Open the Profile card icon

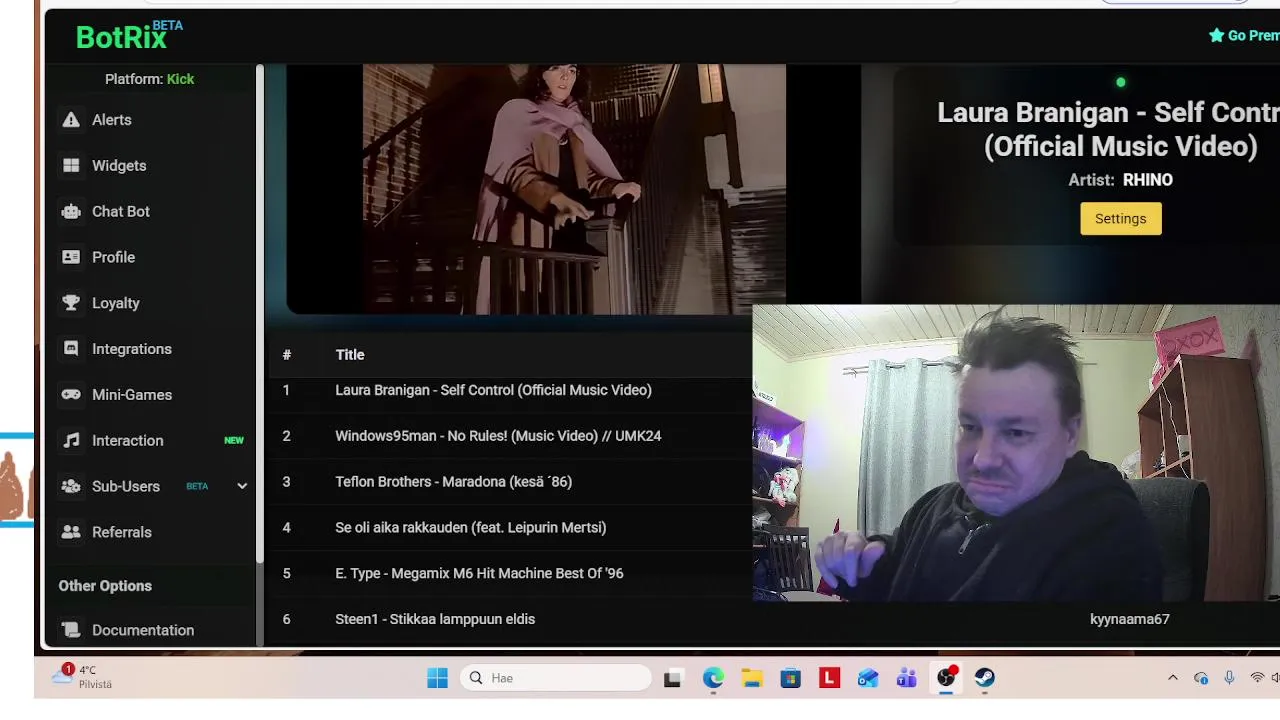71,257
